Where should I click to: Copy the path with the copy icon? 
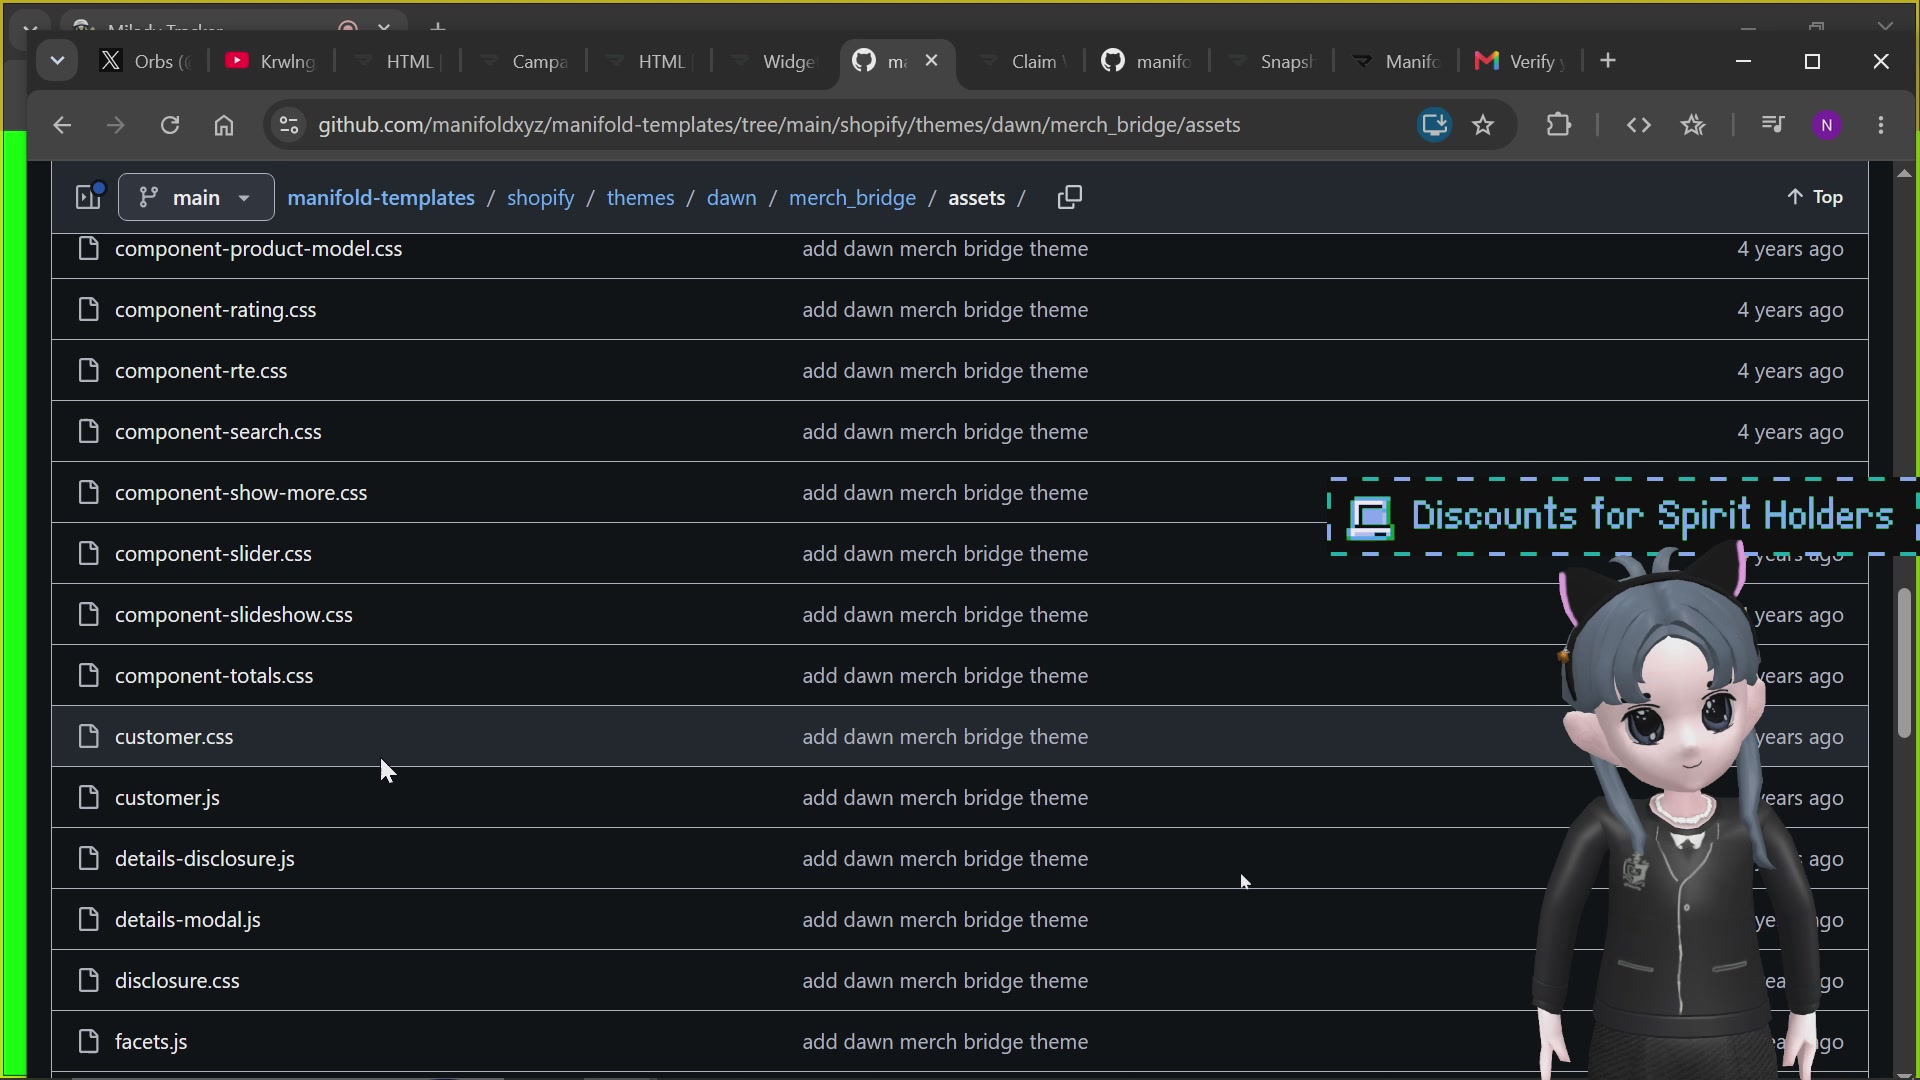tap(1069, 197)
